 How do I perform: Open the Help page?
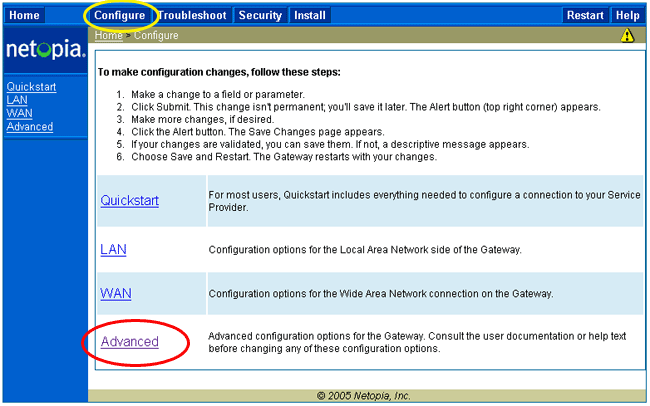[x=627, y=15]
